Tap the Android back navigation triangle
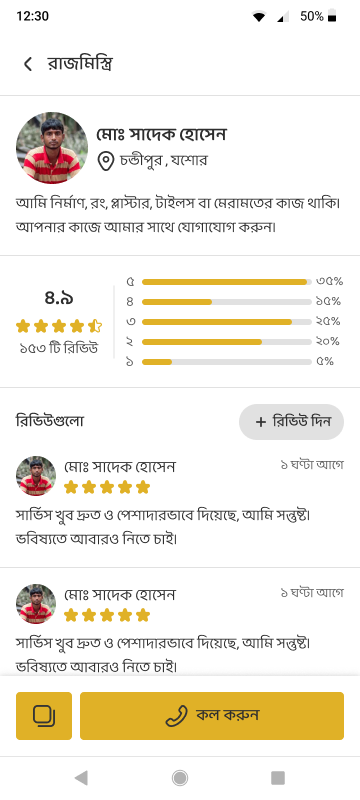Screen dimensions: 360x800 pyautogui.click(x=81, y=778)
